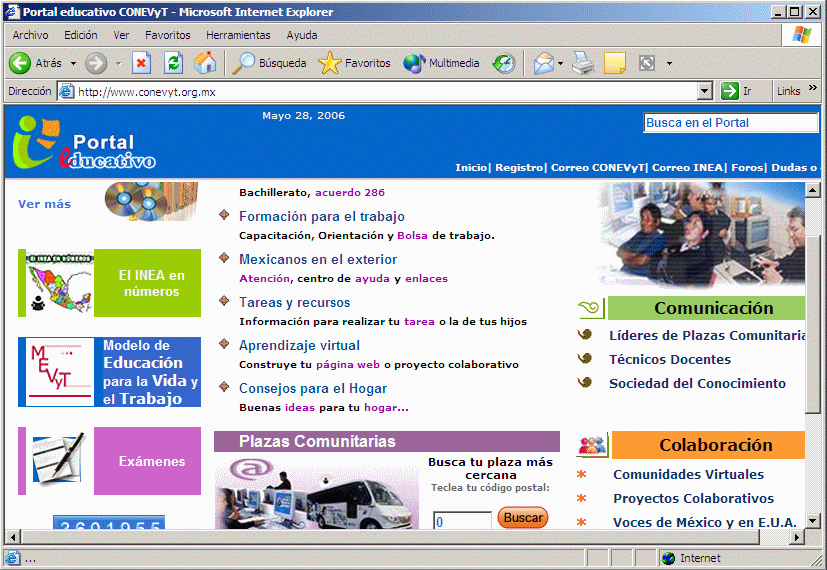Click the page icon in address bar
This screenshot has width=827, height=570.
click(66, 91)
